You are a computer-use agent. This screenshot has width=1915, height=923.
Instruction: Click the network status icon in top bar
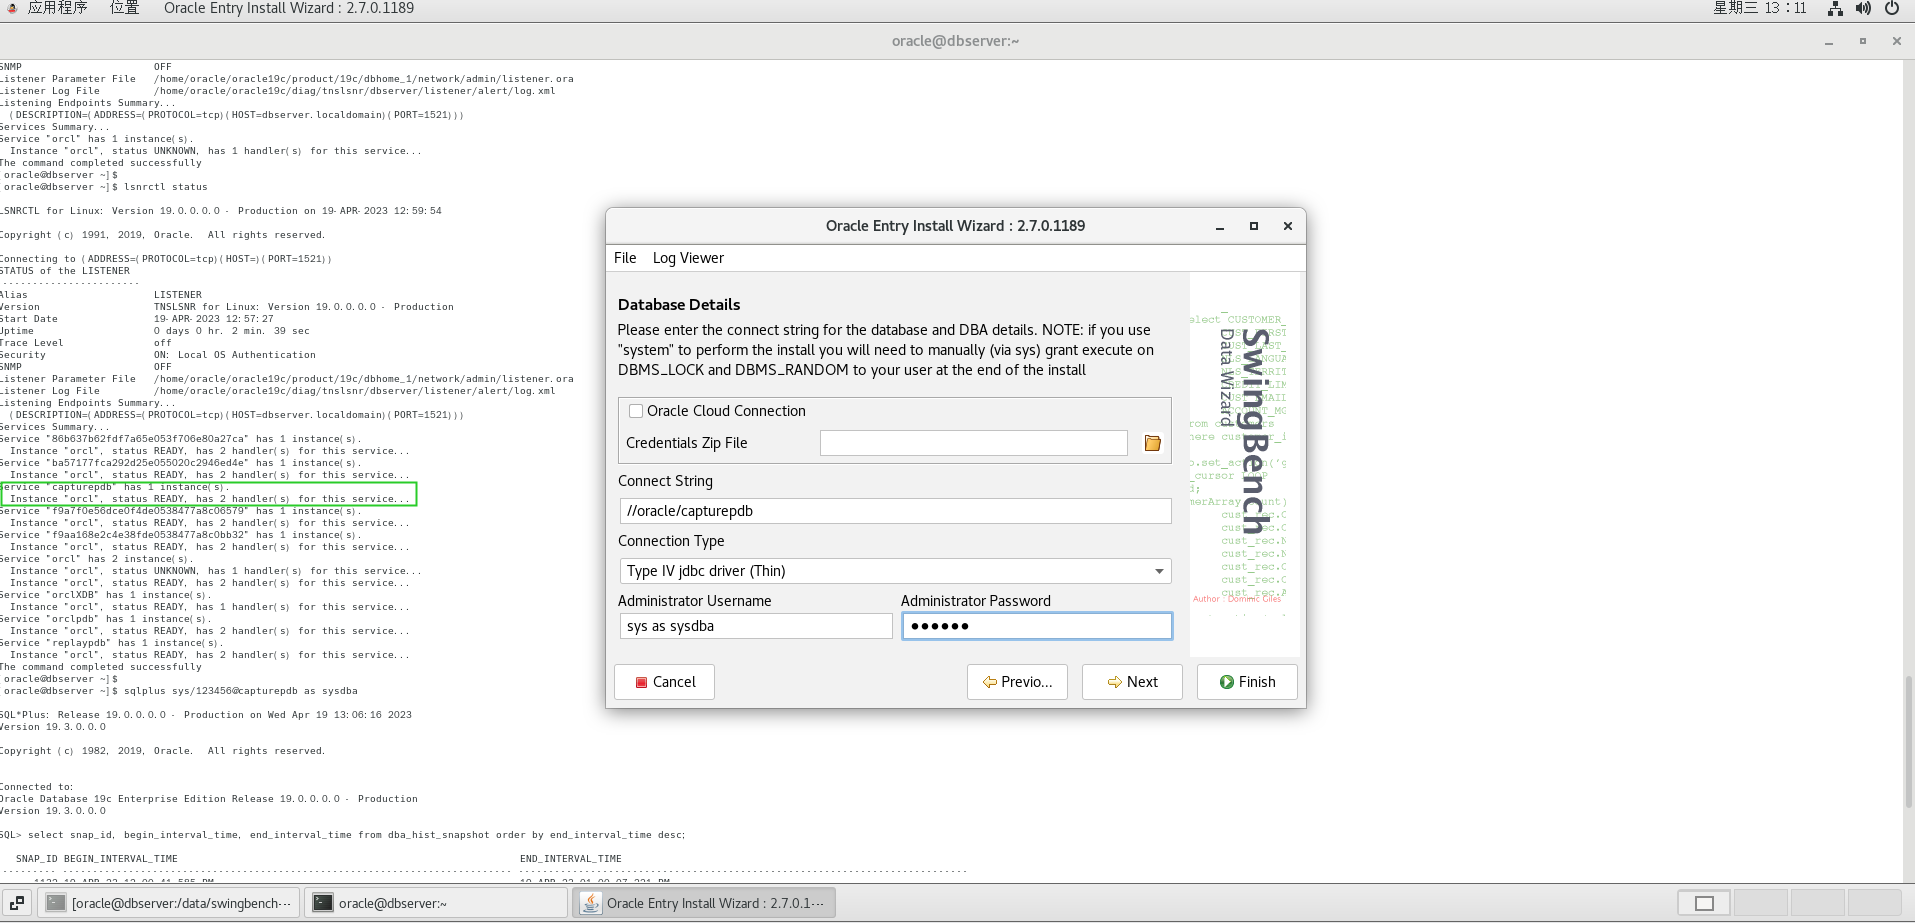pos(1835,8)
